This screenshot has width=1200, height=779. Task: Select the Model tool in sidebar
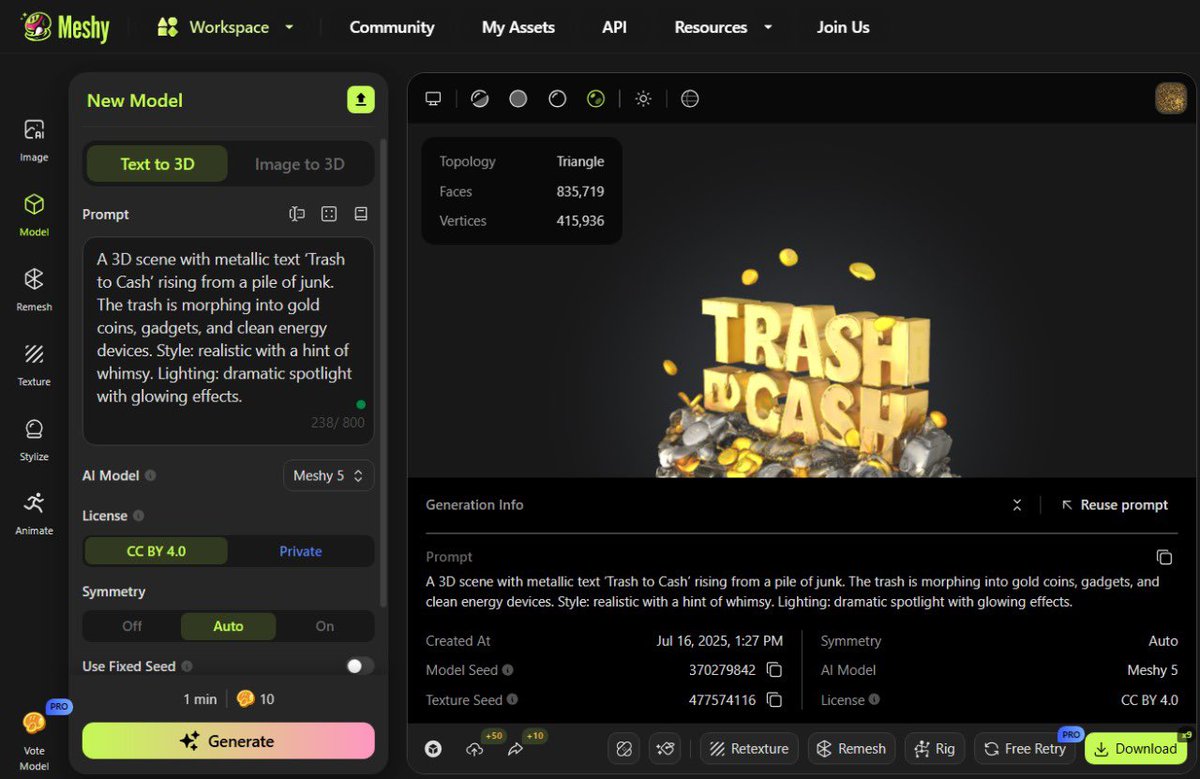(x=34, y=214)
